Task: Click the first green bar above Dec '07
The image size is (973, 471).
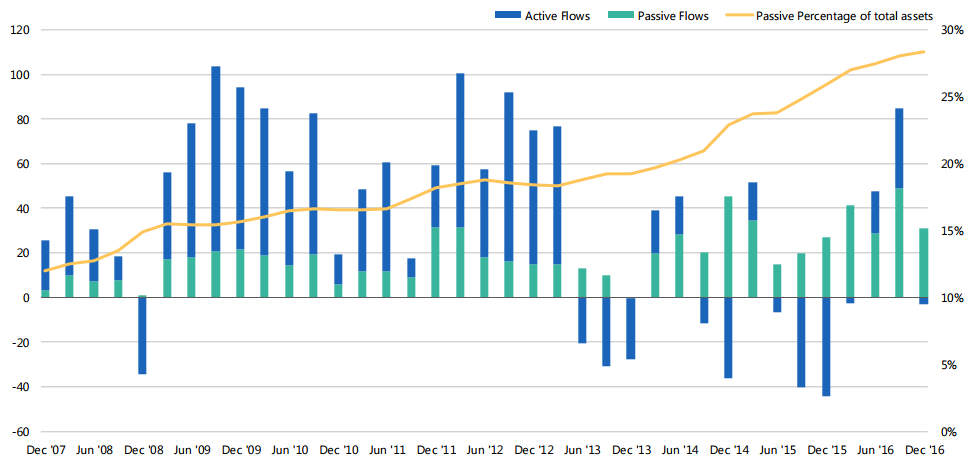Action: pyautogui.click(x=45, y=293)
